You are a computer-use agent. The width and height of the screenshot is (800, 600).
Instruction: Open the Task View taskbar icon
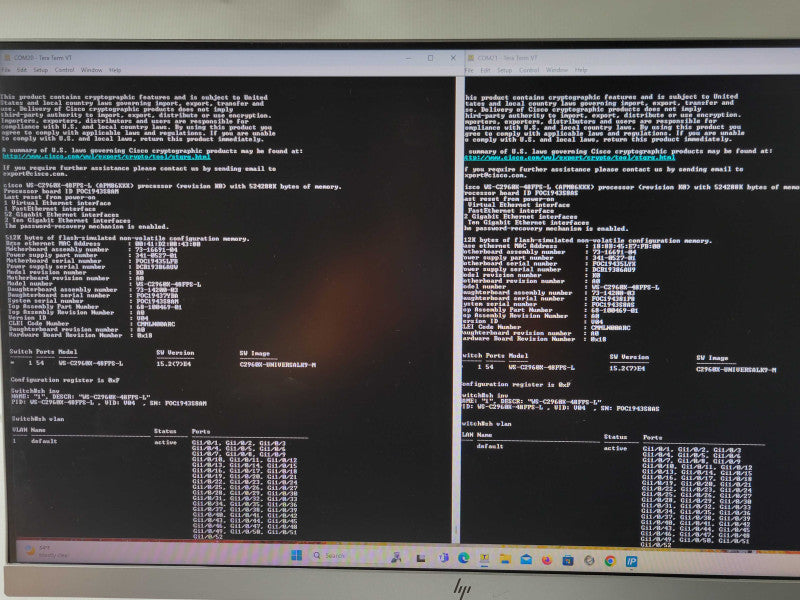(421, 558)
